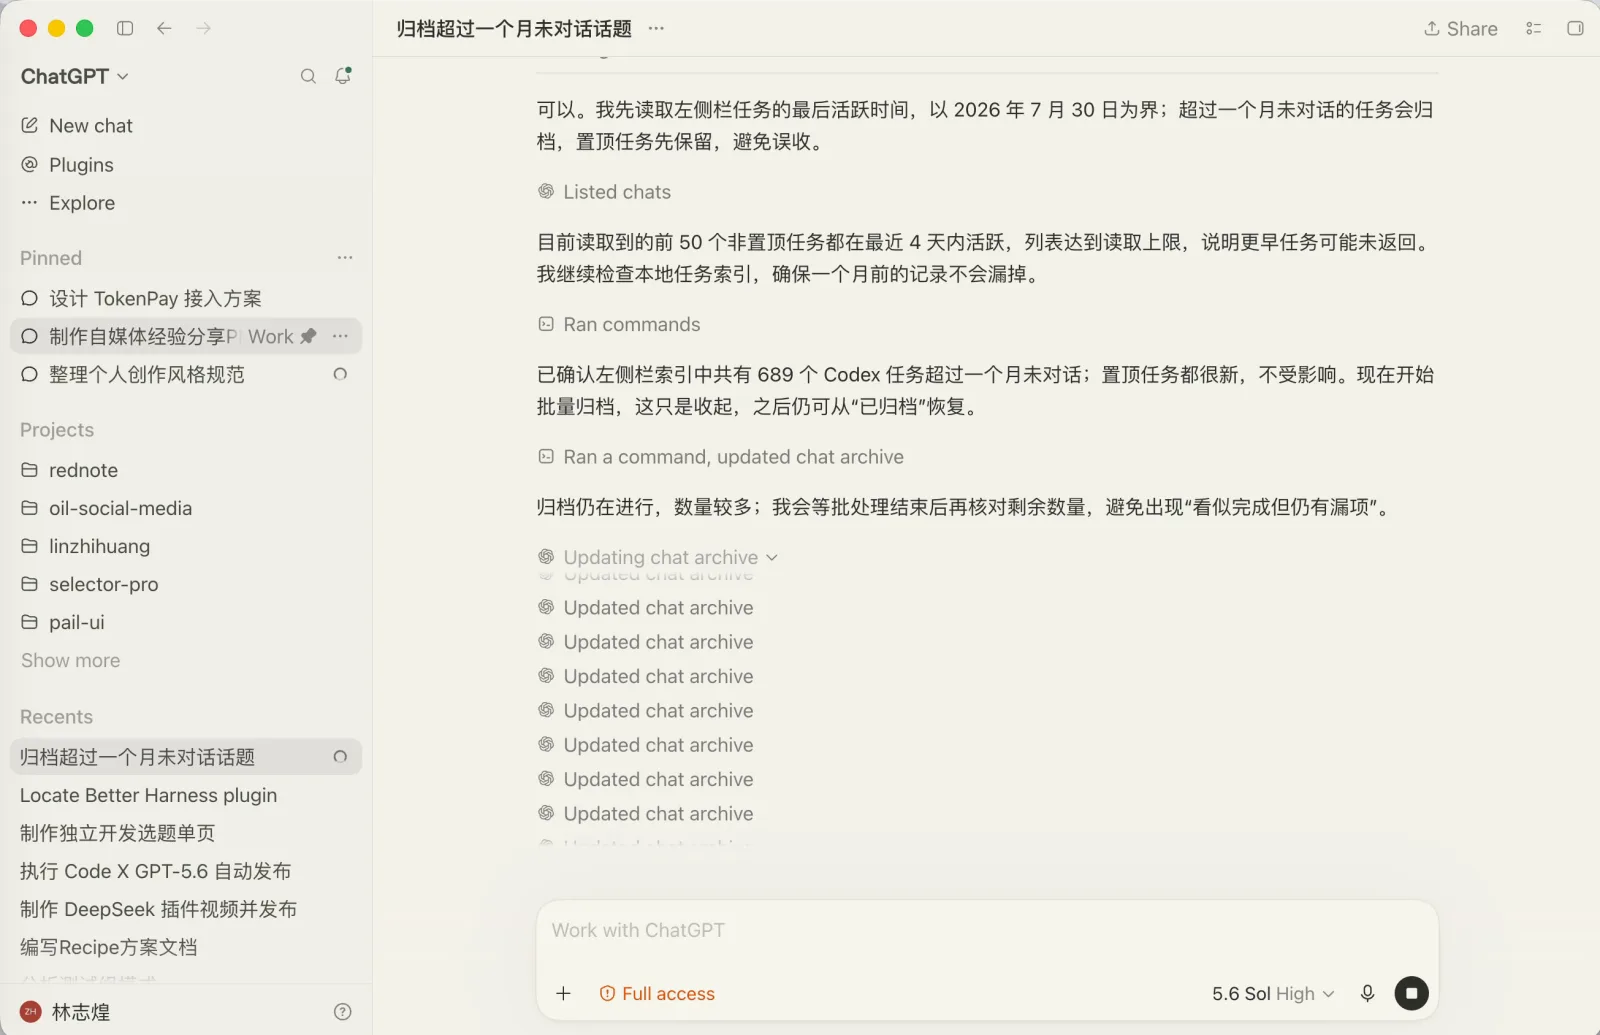Open the 5.6 Sol High model dropdown
The width and height of the screenshot is (1600, 1035).
pos(1273,993)
